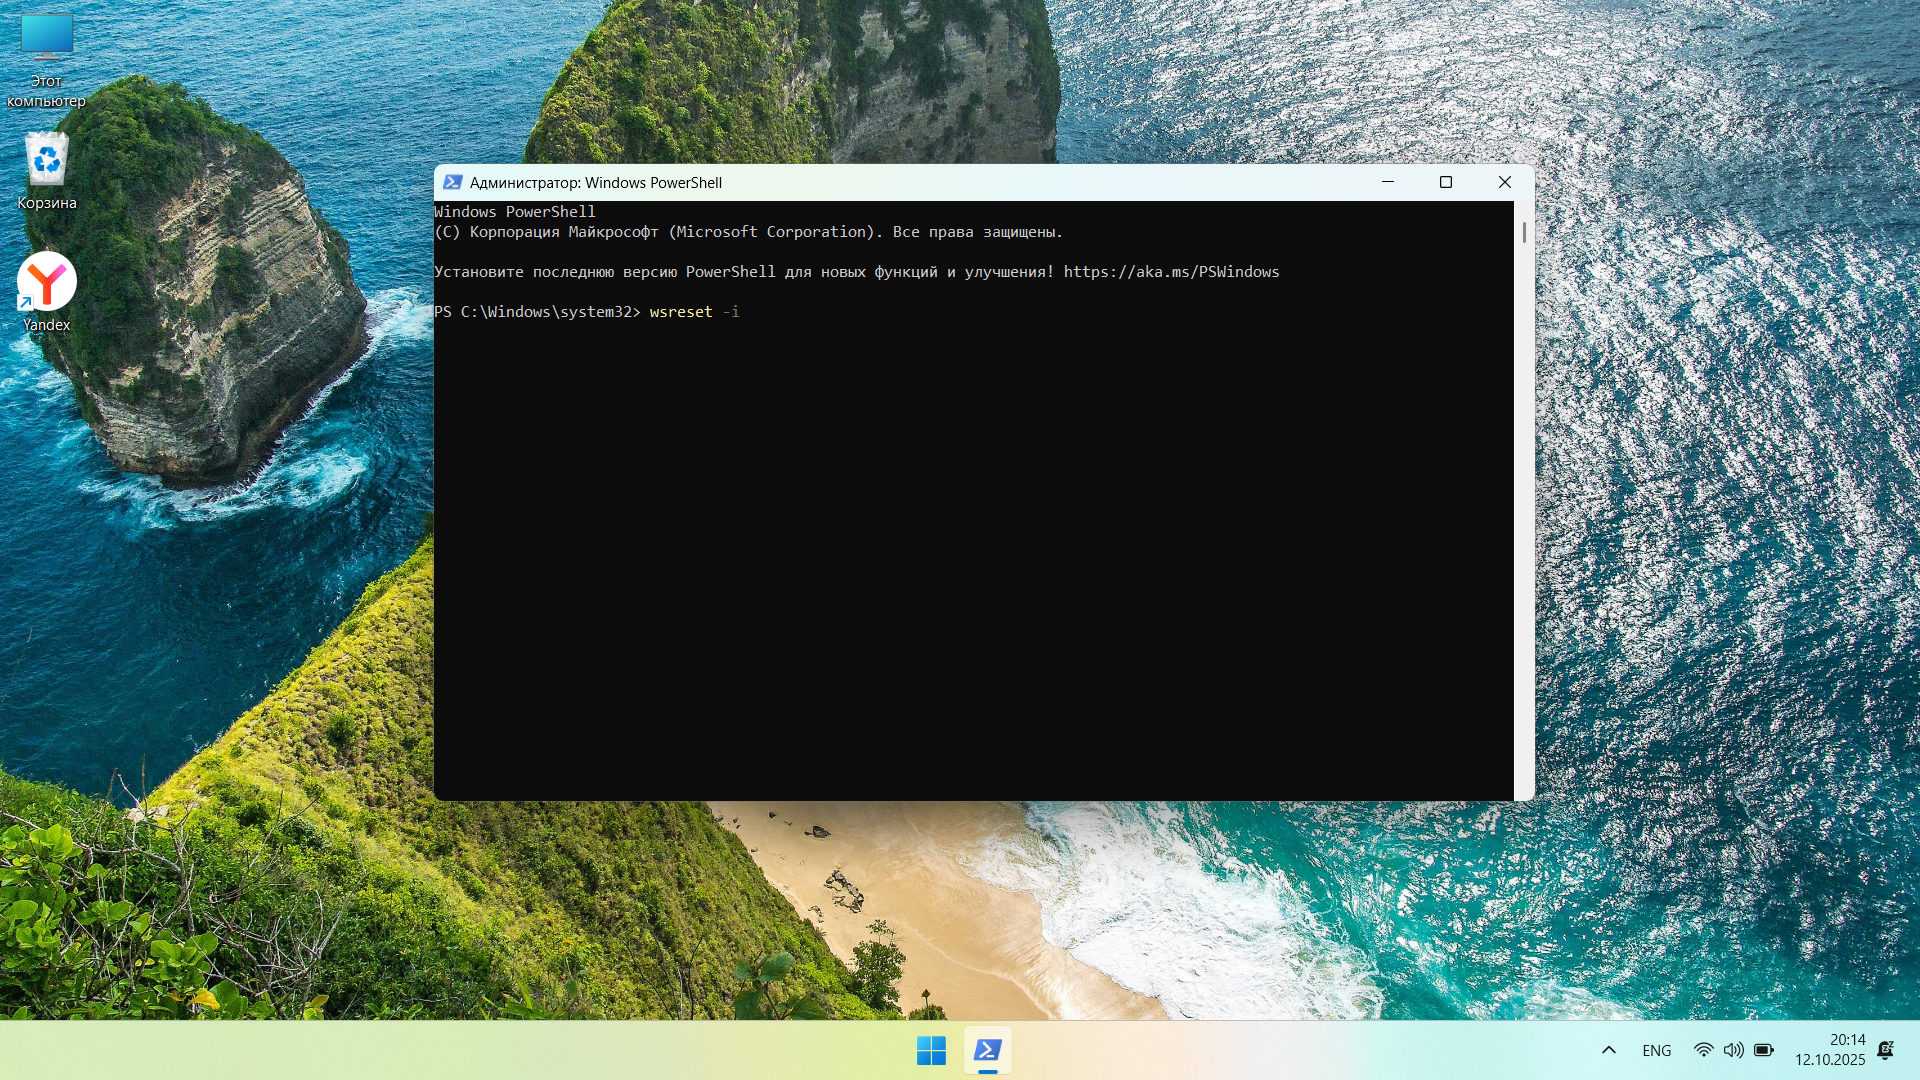
Task: Select the Корзина recycle bin icon
Action: [46, 160]
